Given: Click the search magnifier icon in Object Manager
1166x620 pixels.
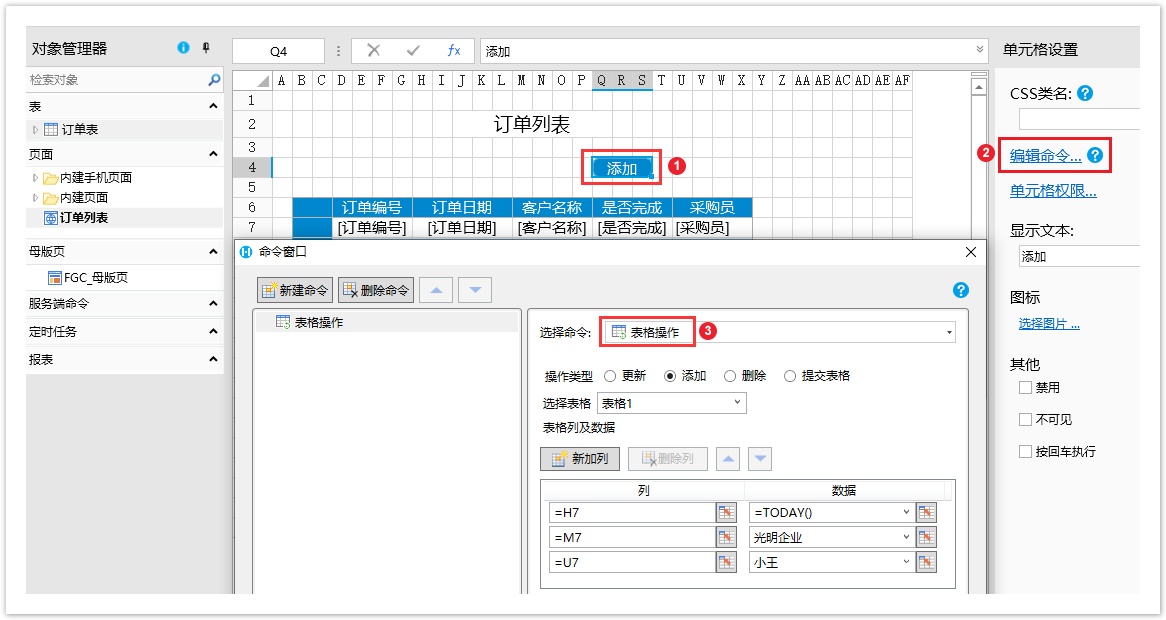Looking at the screenshot, I should coord(214,80).
